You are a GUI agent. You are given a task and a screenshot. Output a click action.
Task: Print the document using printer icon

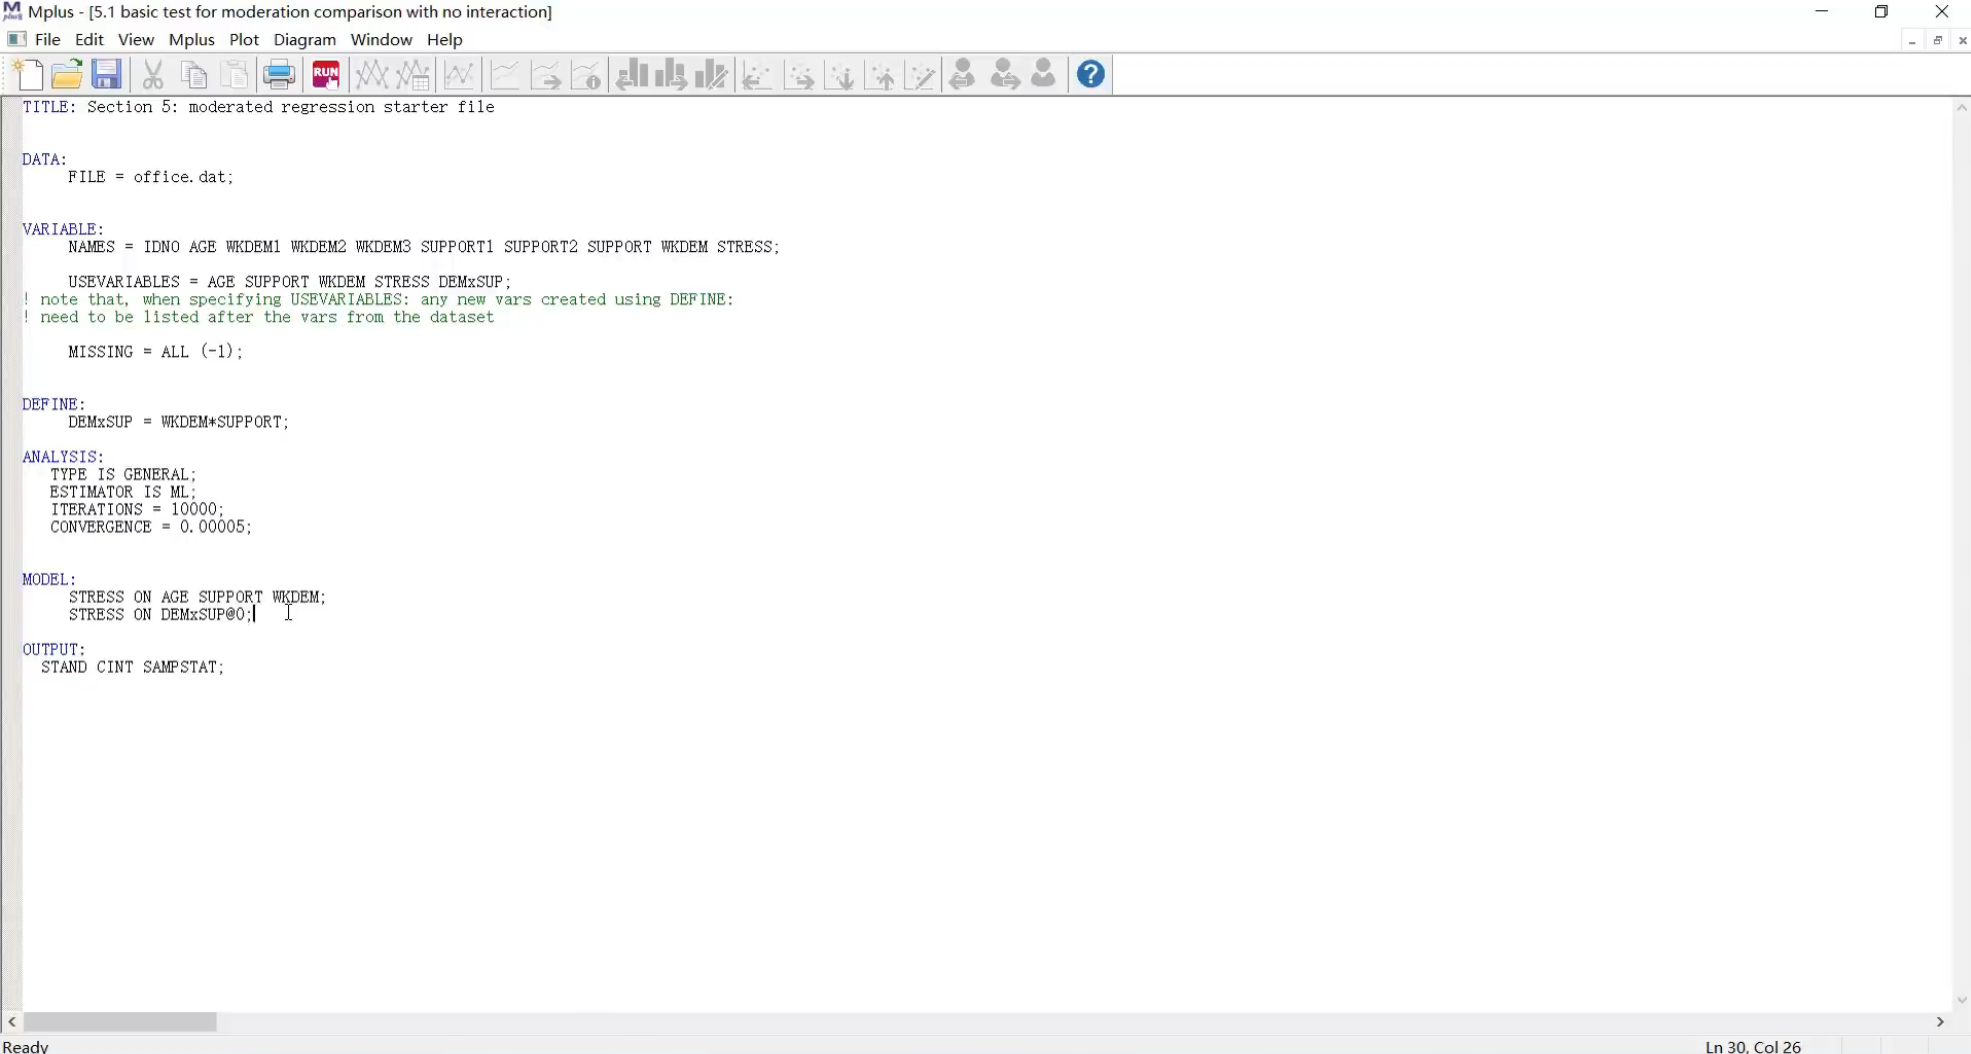click(279, 75)
